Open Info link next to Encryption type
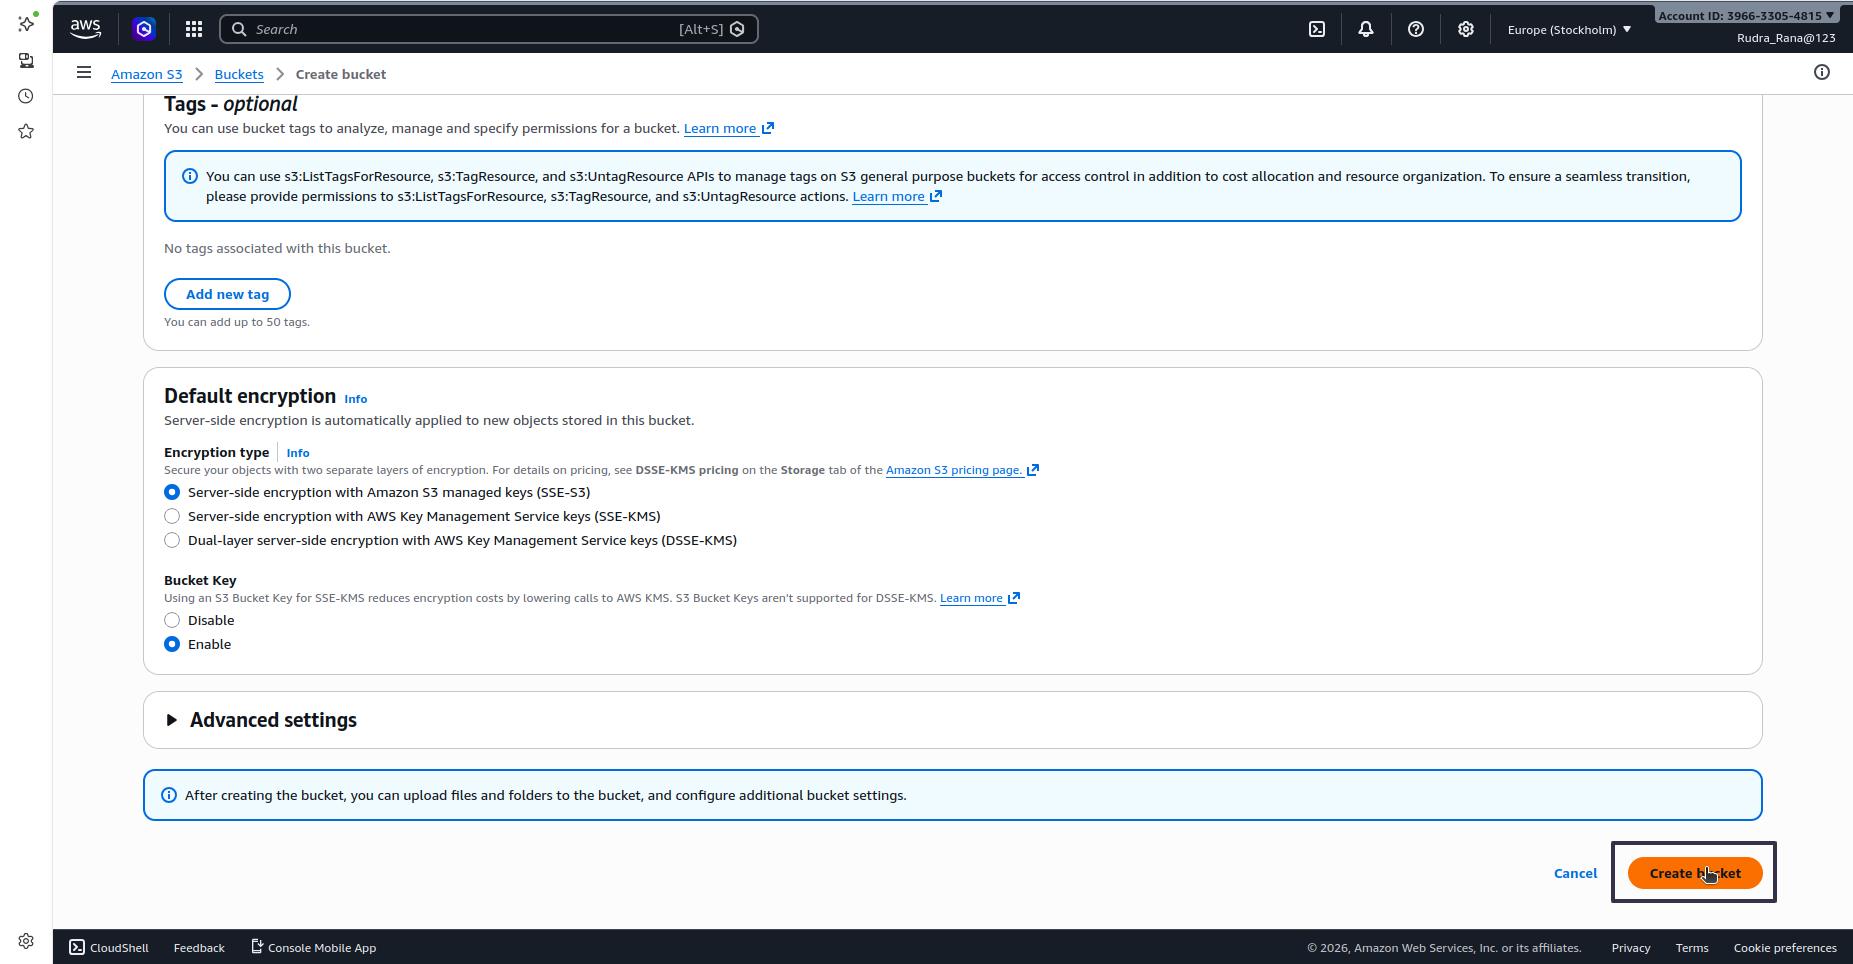 point(298,453)
